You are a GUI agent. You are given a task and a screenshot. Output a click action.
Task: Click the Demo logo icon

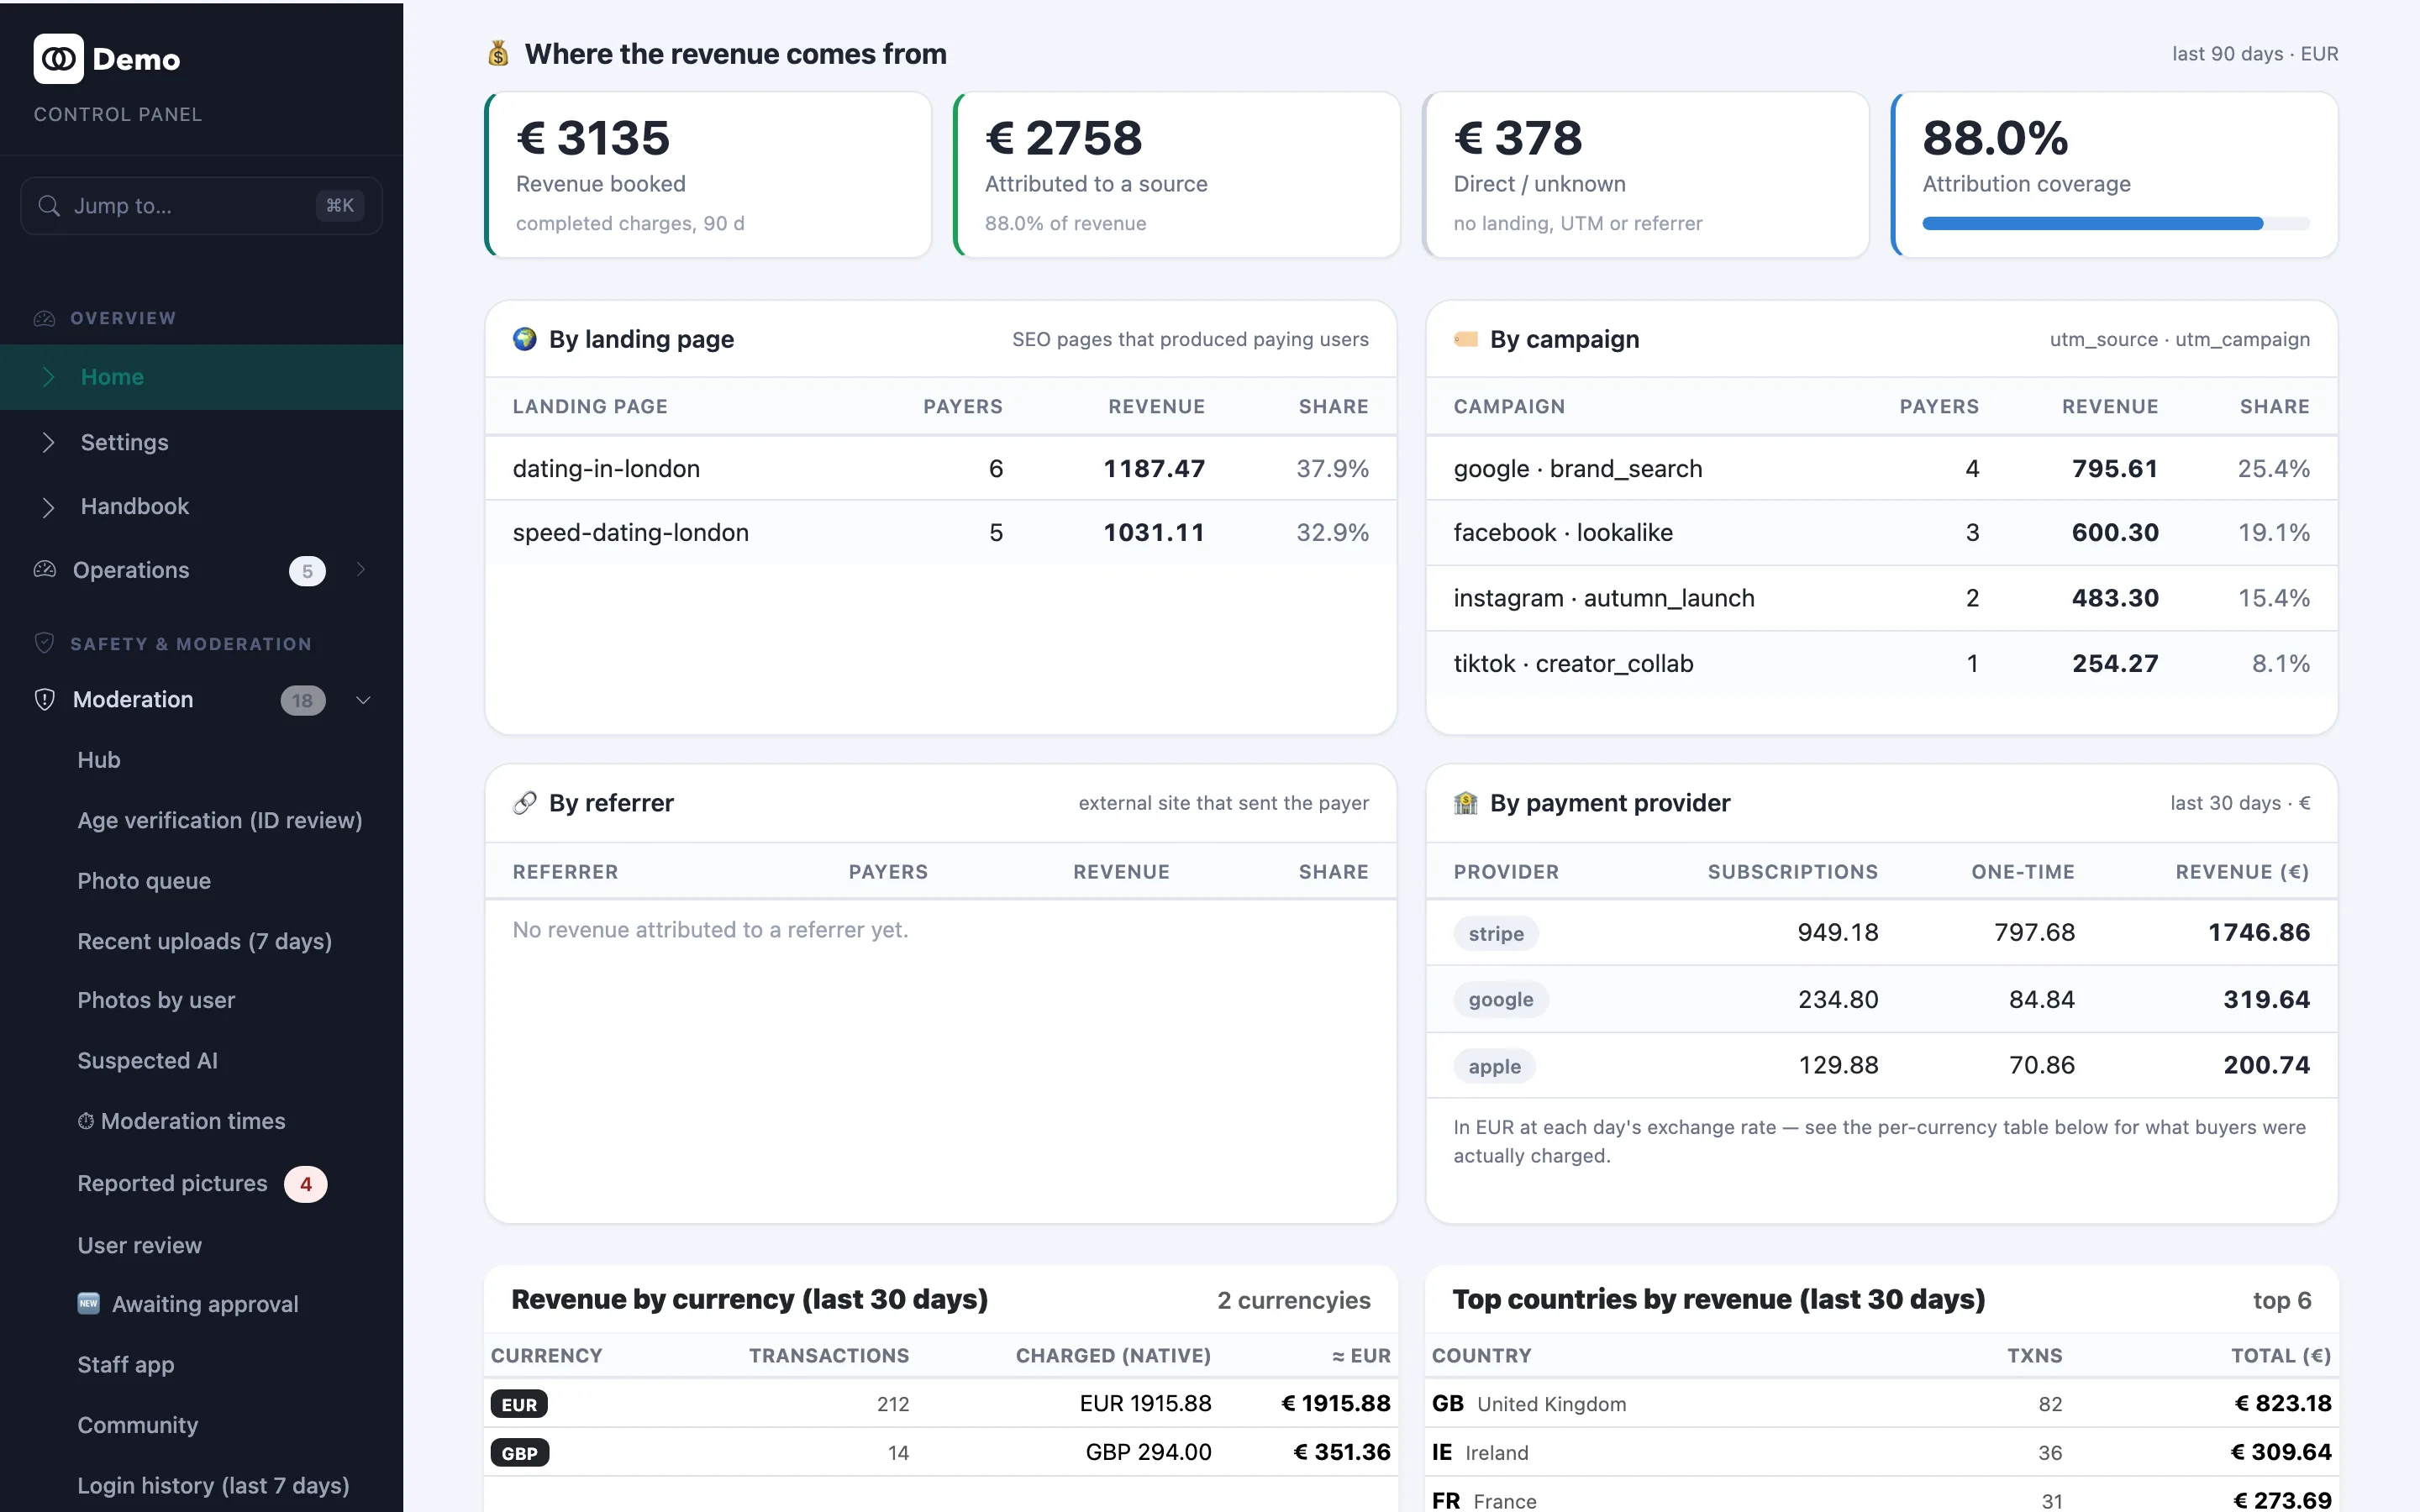[58, 59]
